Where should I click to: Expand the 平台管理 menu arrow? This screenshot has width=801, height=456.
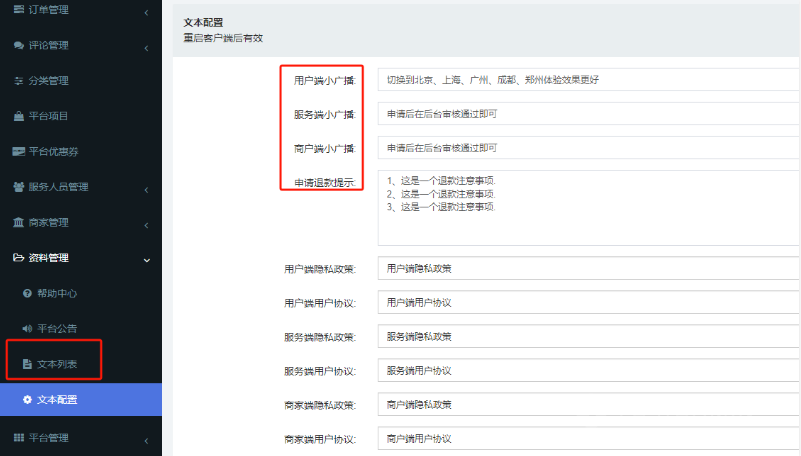147,438
